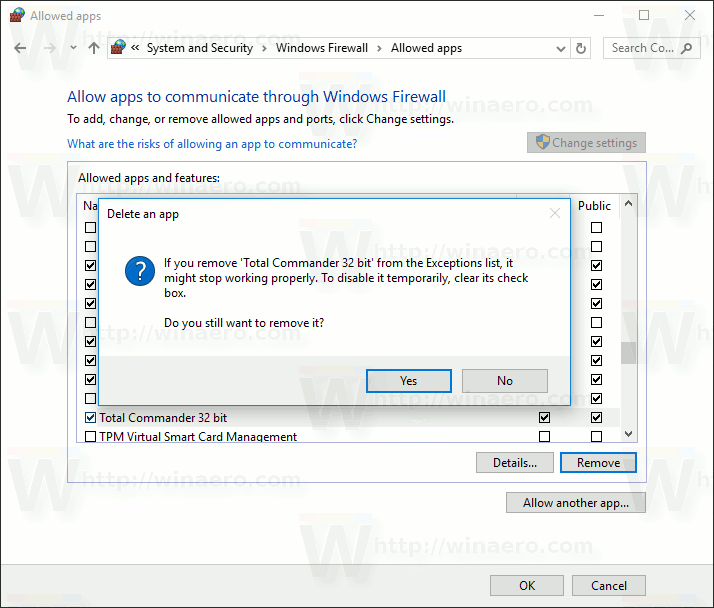Viewport: 714px width, 608px height.
Task: Click OK to save firewall settings
Action: pos(527,585)
